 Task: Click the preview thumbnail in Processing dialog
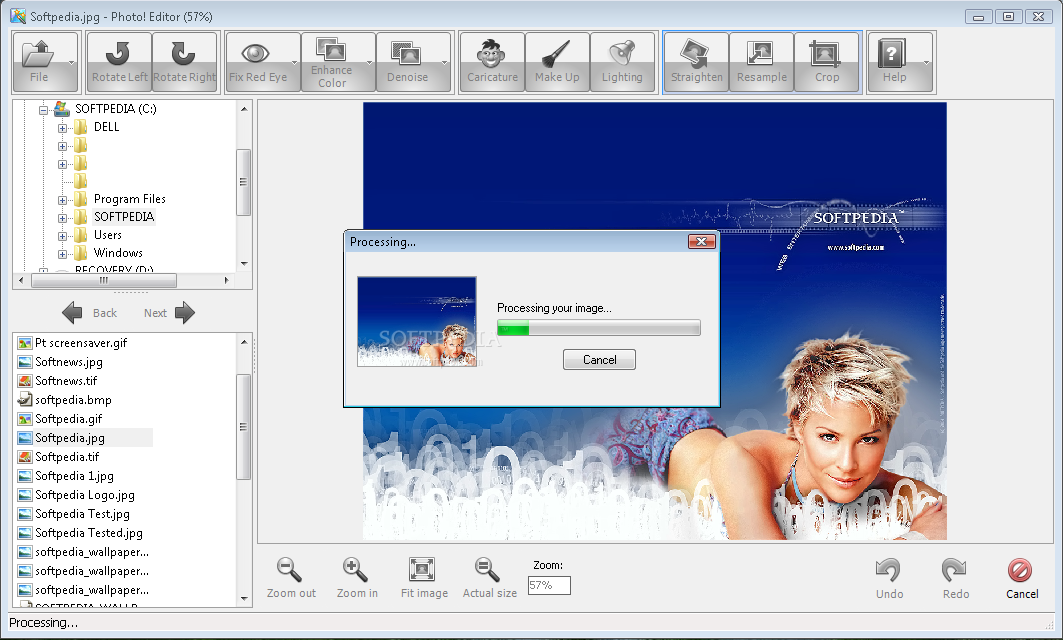417,321
